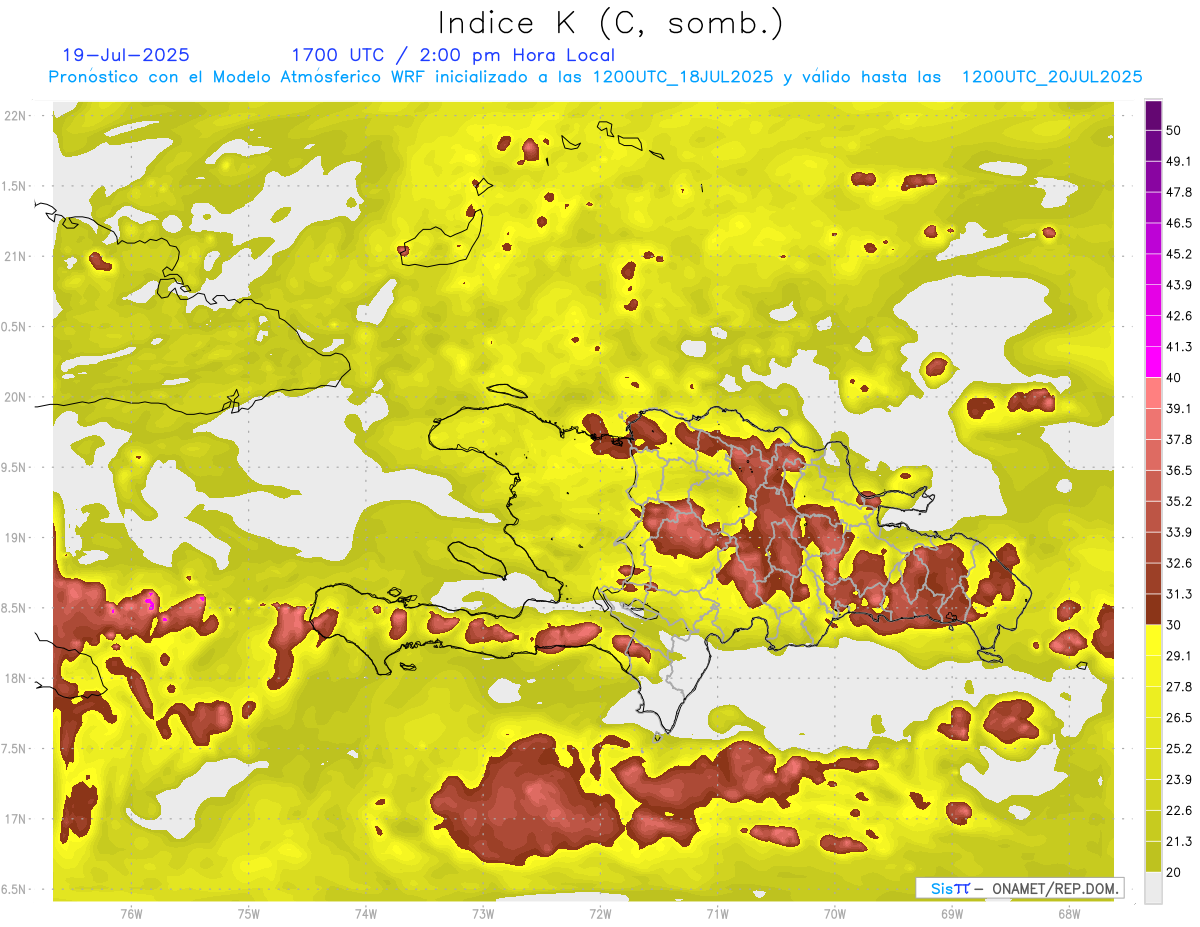
Task: Select the date text "19-Jul-2025"
Action: tap(126, 55)
